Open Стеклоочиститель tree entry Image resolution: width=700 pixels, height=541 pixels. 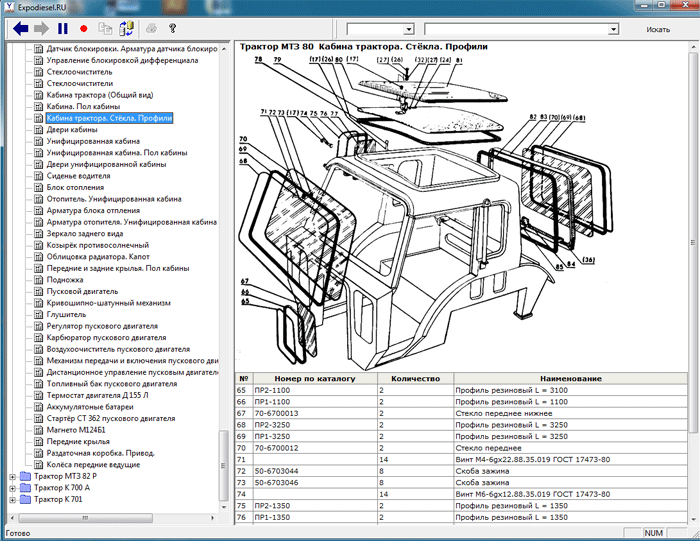click(x=79, y=72)
